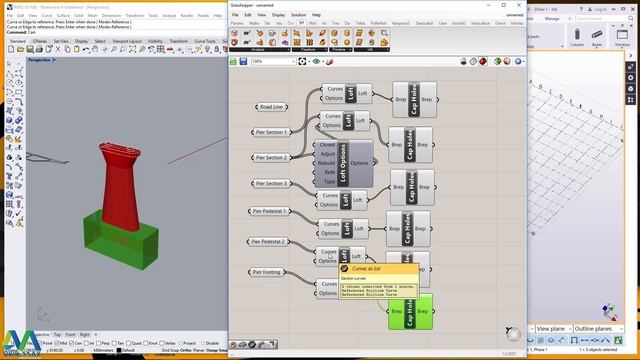Viewport: 640px width, 360px height.
Task: Click the Add viewport tab plus button
Action: [96, 335]
